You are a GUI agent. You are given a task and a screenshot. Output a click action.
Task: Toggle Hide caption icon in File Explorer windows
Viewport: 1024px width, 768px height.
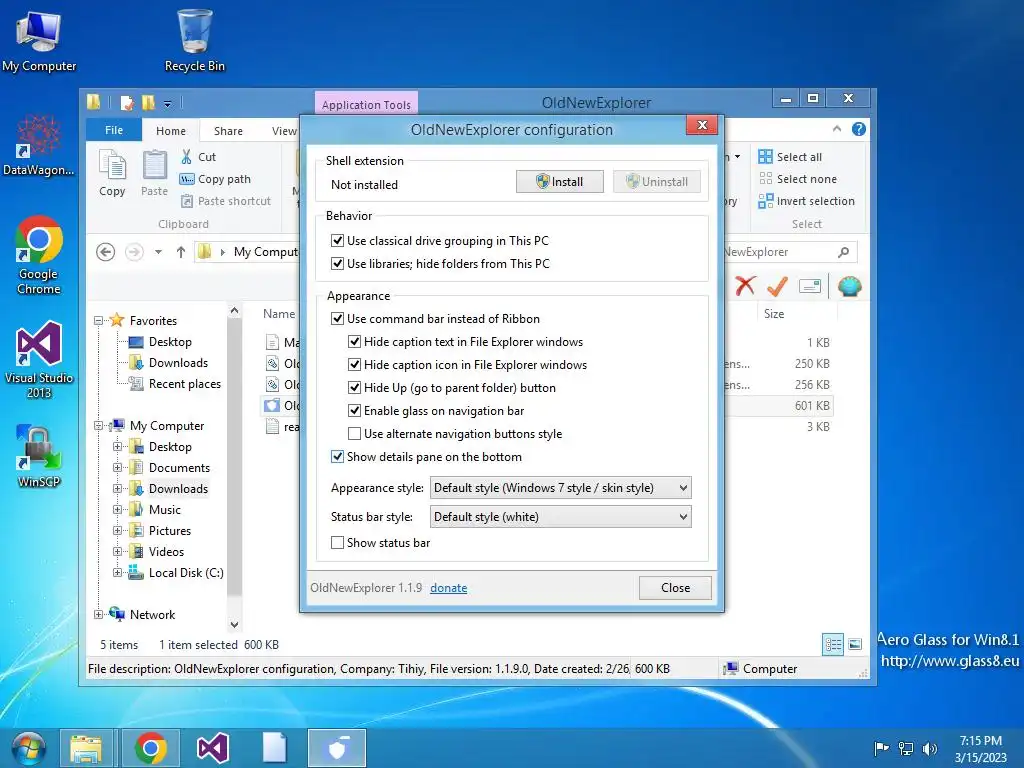coord(354,364)
